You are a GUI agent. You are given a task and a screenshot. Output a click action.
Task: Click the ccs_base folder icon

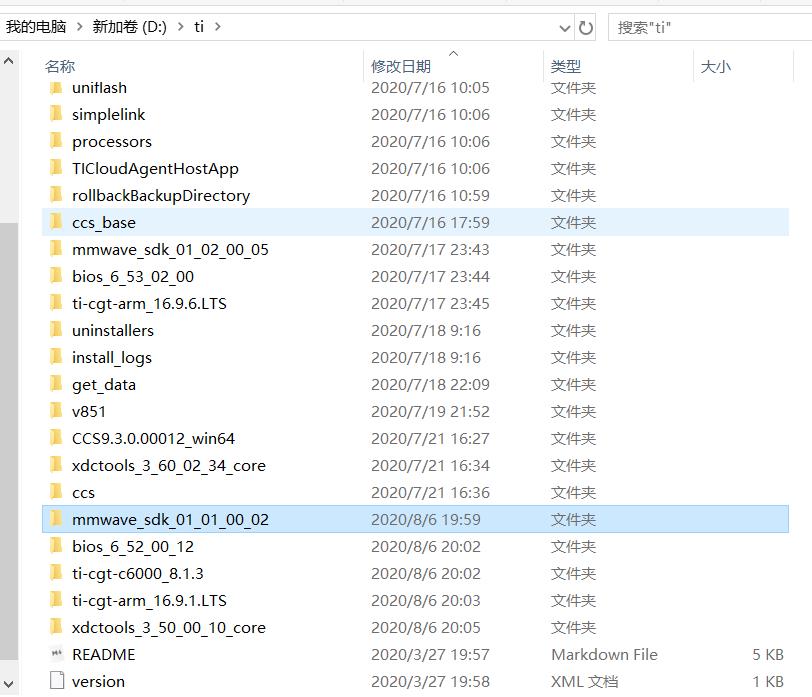56,222
